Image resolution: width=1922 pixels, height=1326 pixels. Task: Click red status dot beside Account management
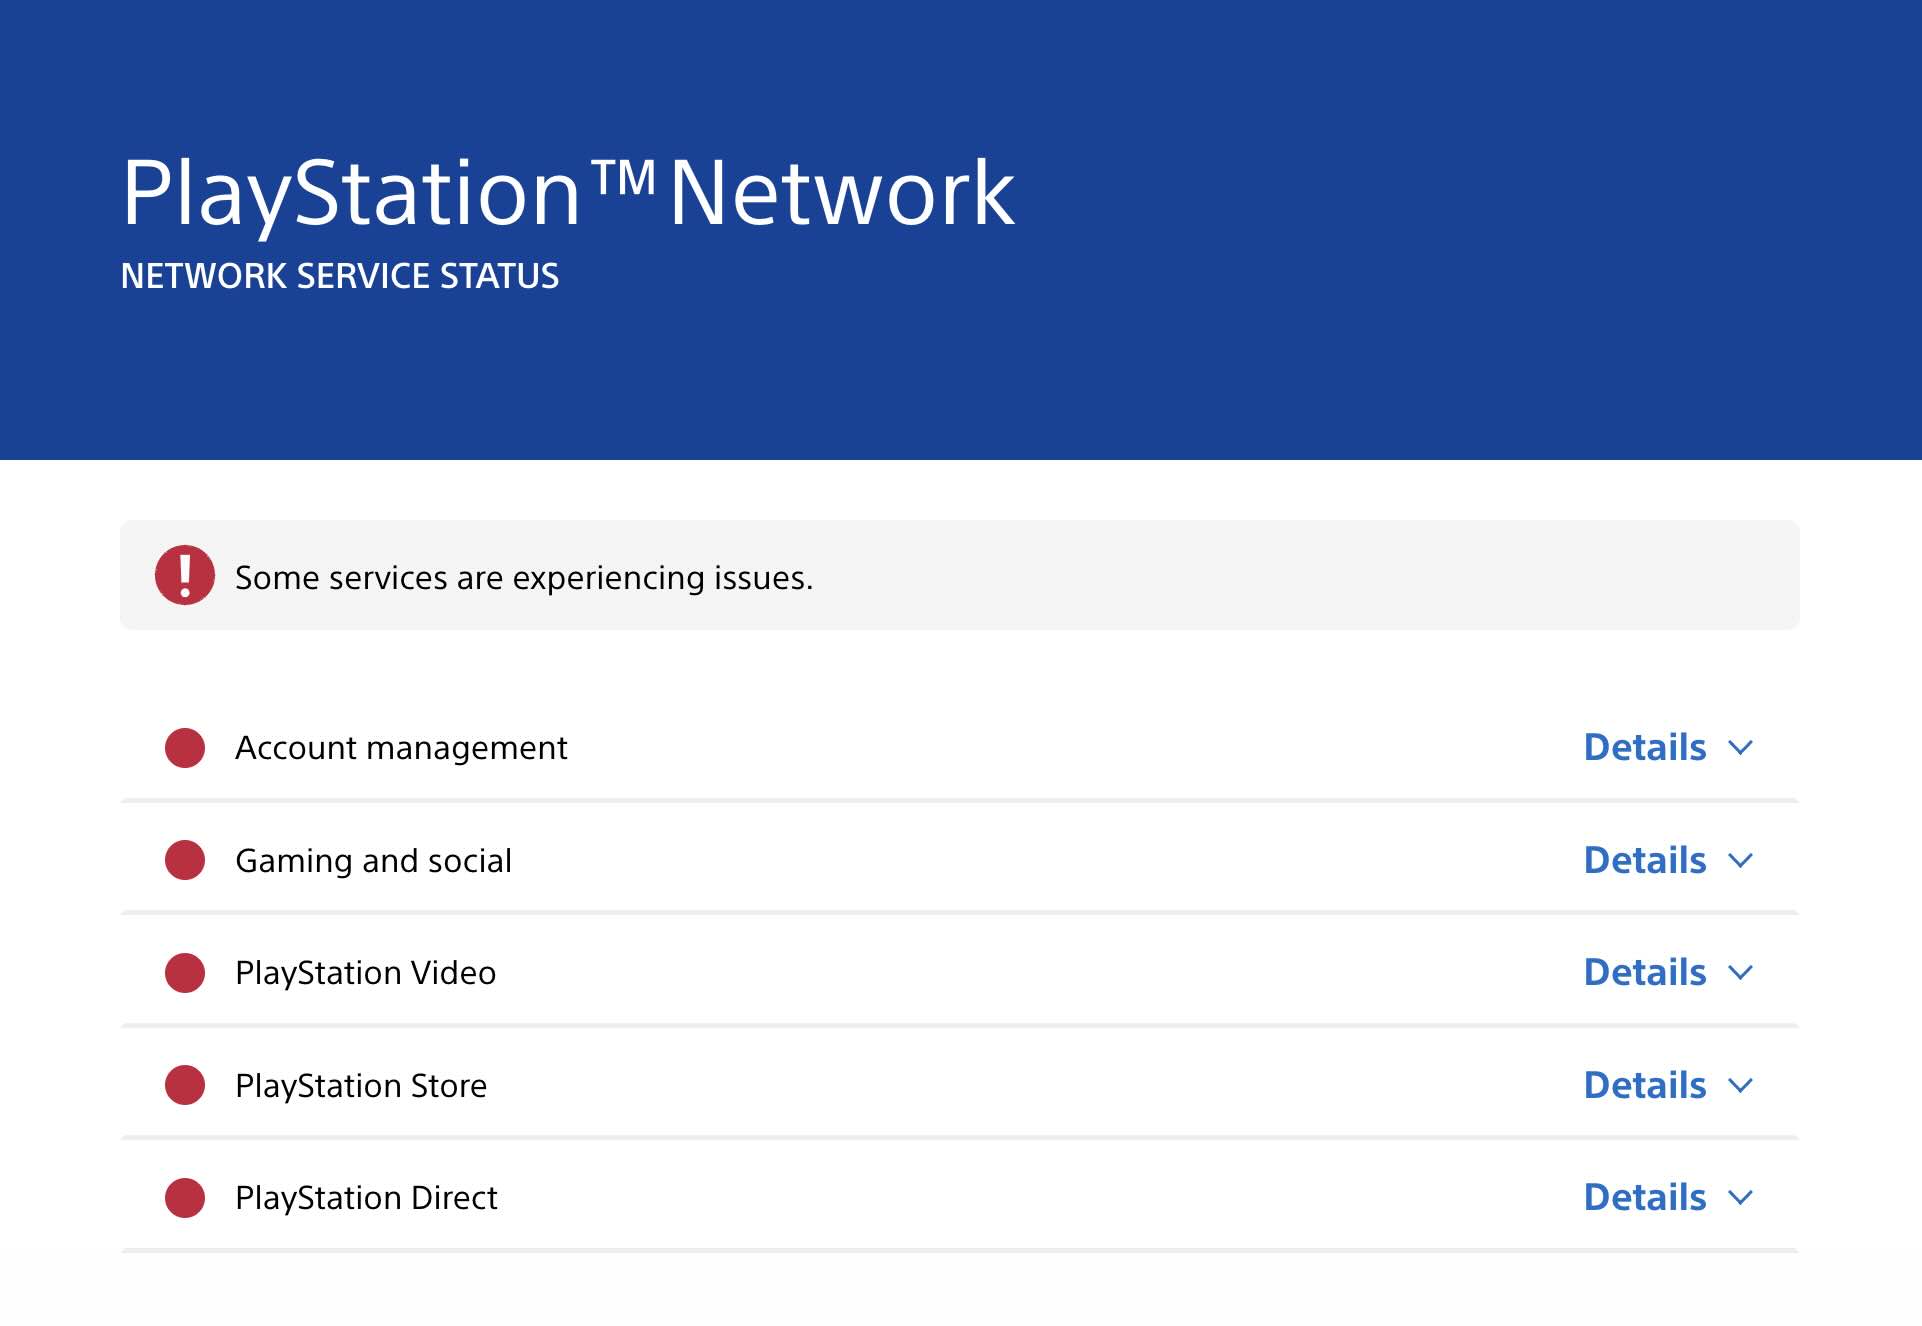tap(185, 748)
